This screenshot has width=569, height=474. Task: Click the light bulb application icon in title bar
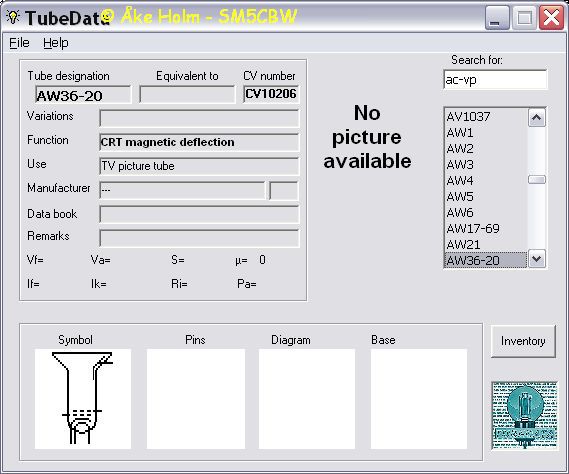13,17
